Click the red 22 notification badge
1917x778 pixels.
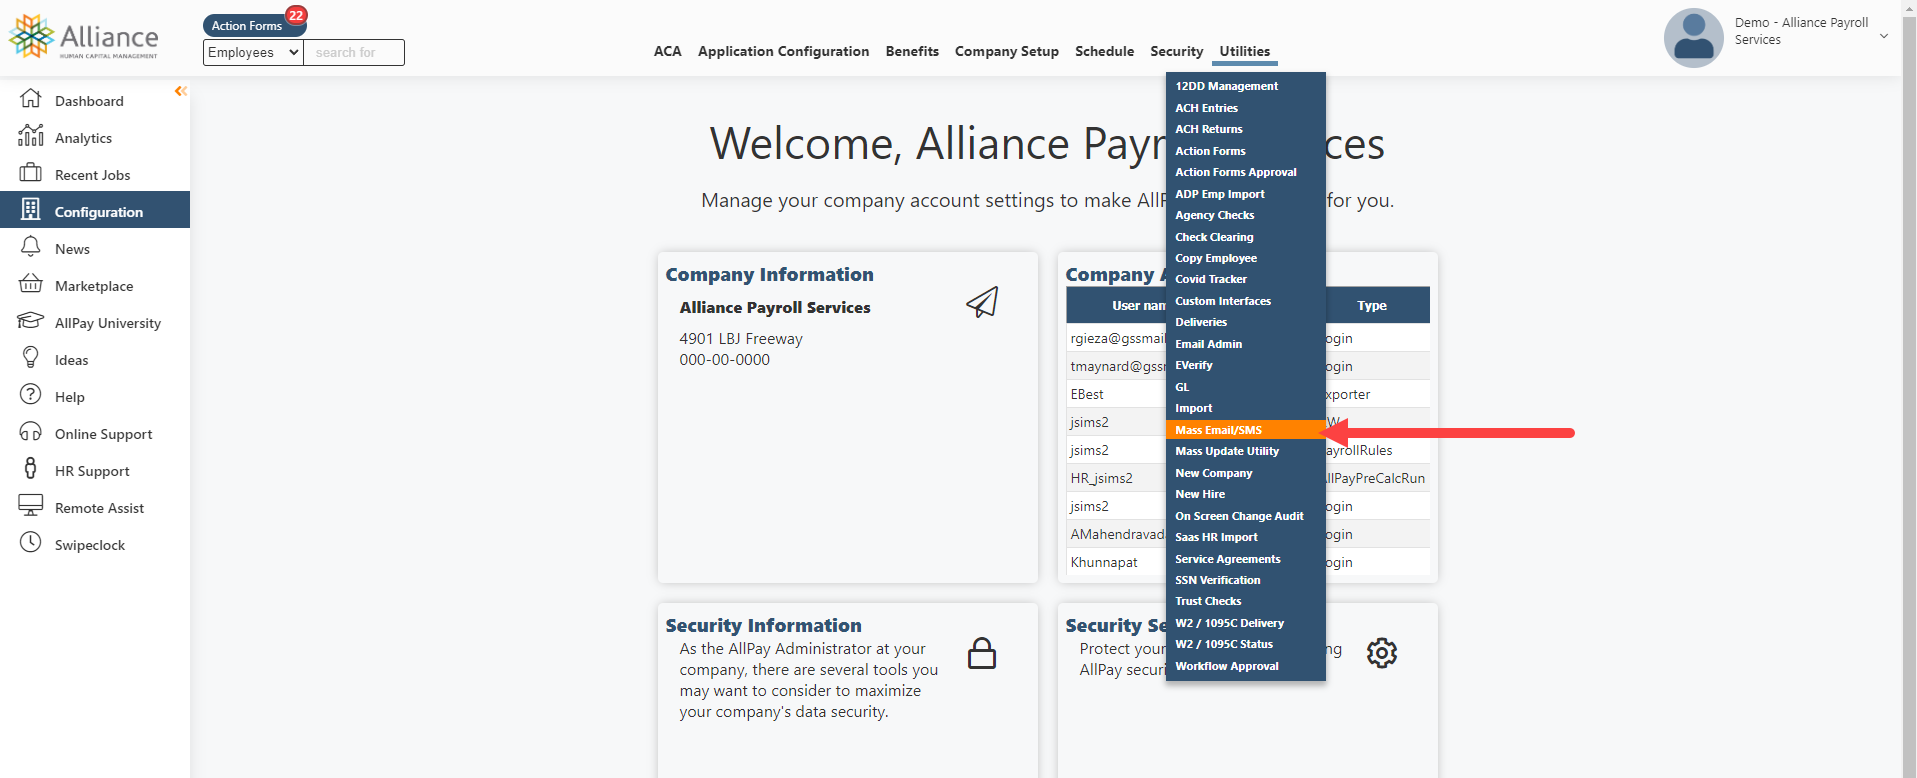click(x=296, y=15)
